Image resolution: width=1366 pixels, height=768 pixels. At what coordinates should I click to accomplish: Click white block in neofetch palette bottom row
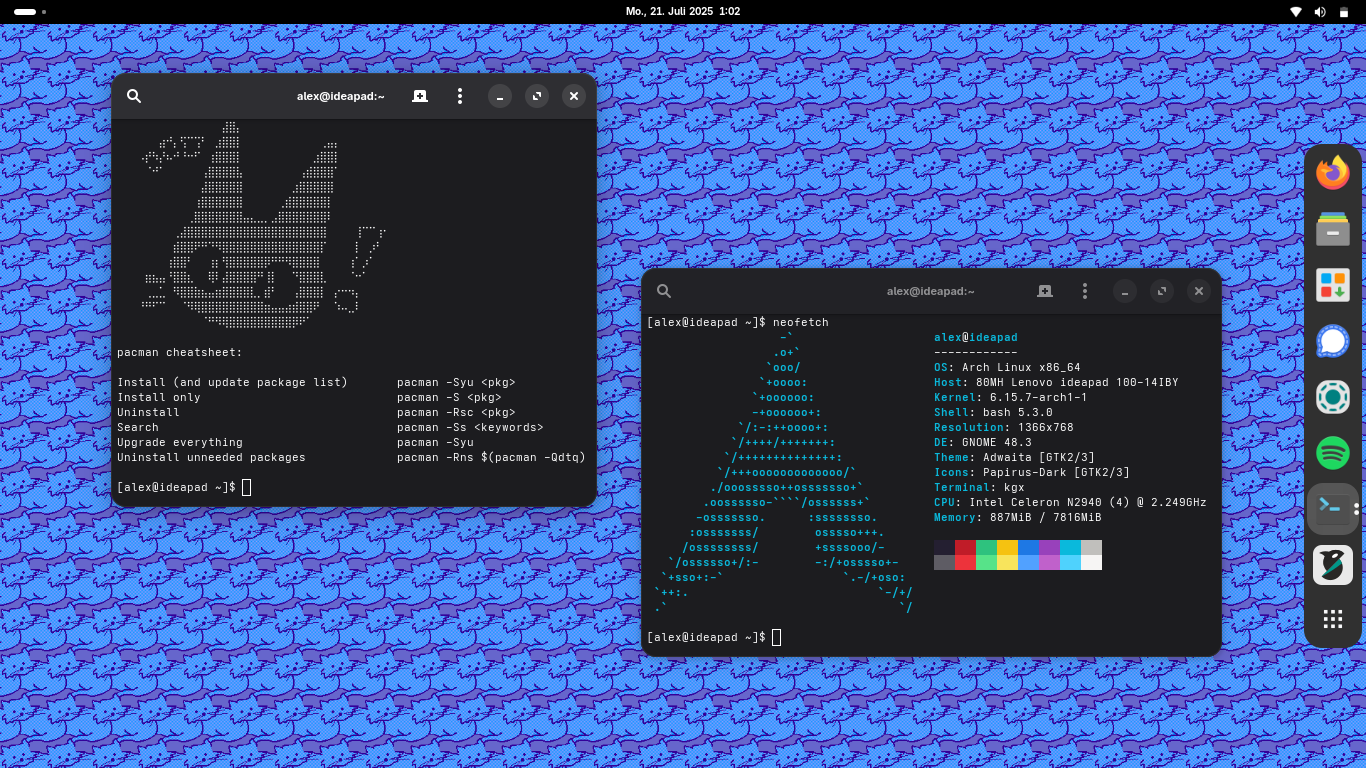pyautogui.click(x=1091, y=562)
